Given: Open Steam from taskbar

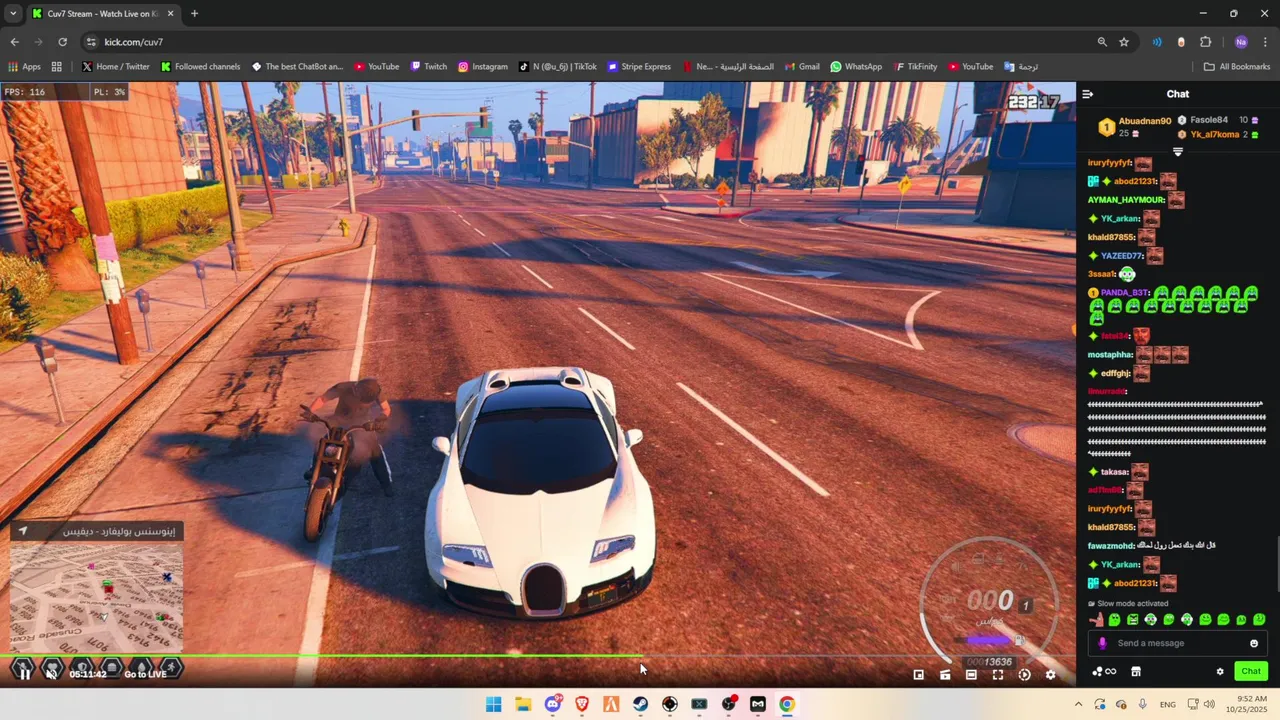Looking at the screenshot, I should click(x=640, y=704).
